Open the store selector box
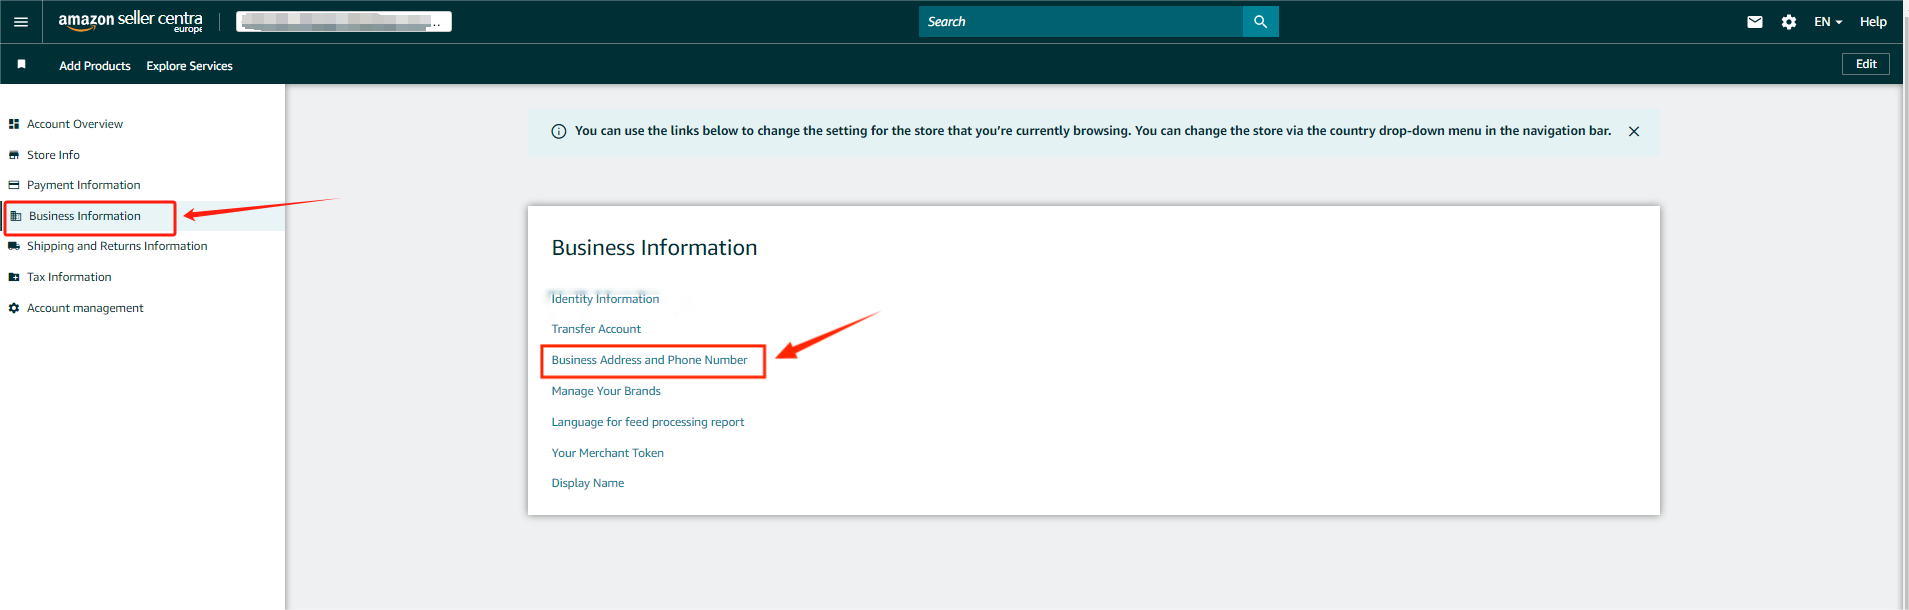Viewport: 1909px width, 610px height. point(343,22)
